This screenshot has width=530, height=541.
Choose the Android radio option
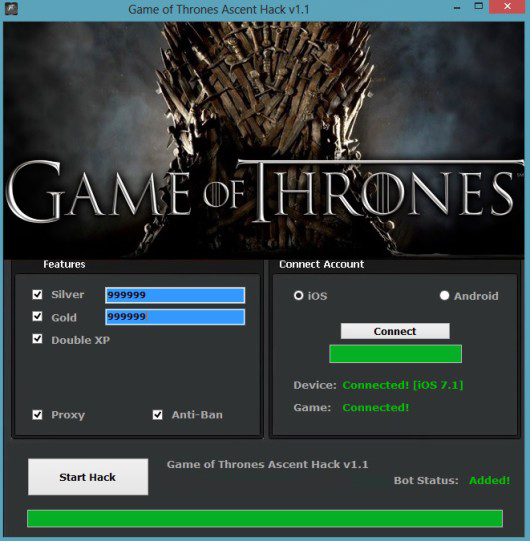coord(444,295)
